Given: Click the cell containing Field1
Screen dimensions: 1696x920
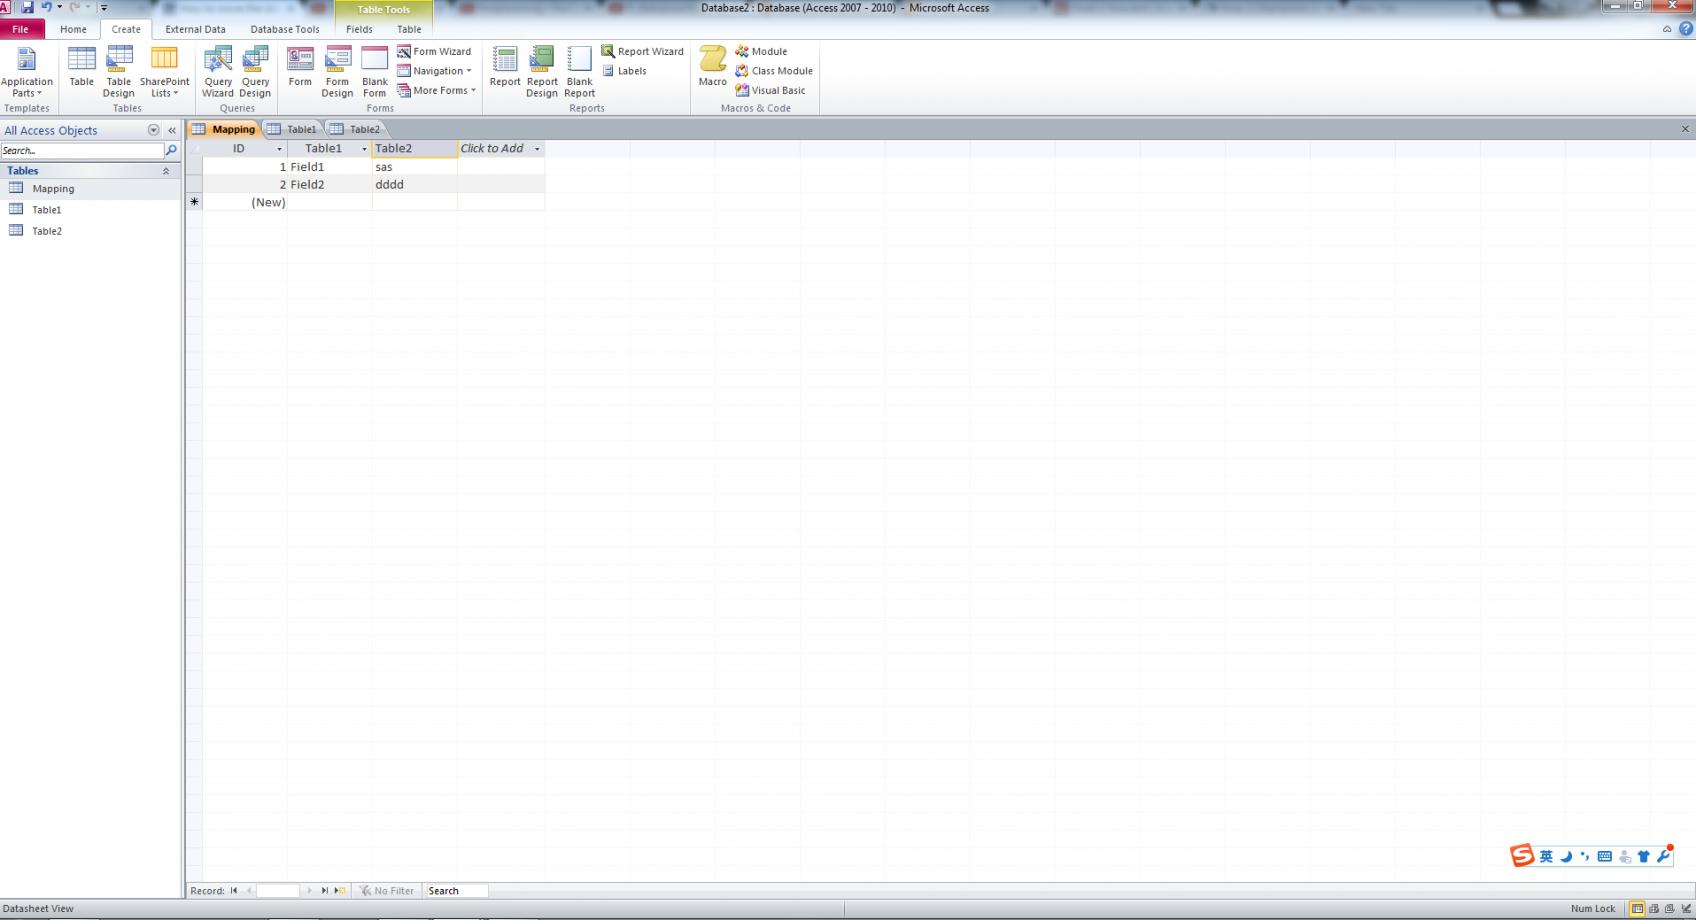Looking at the screenshot, I should coord(329,167).
